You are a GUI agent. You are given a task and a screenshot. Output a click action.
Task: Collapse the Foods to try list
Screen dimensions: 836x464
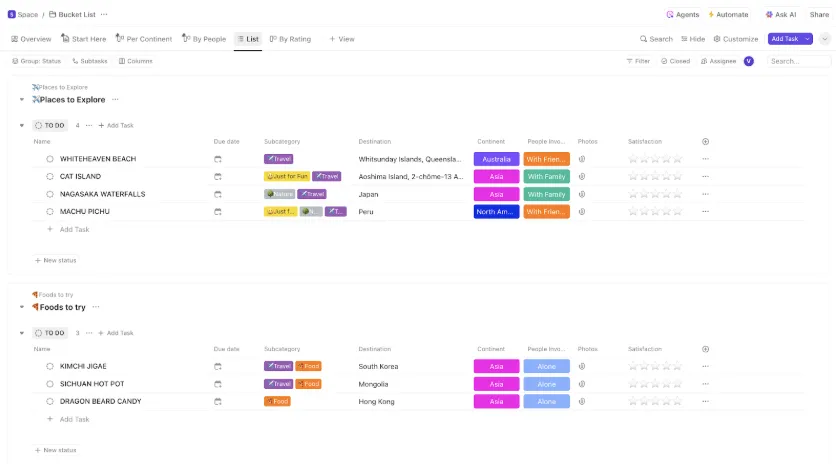tap(22, 307)
